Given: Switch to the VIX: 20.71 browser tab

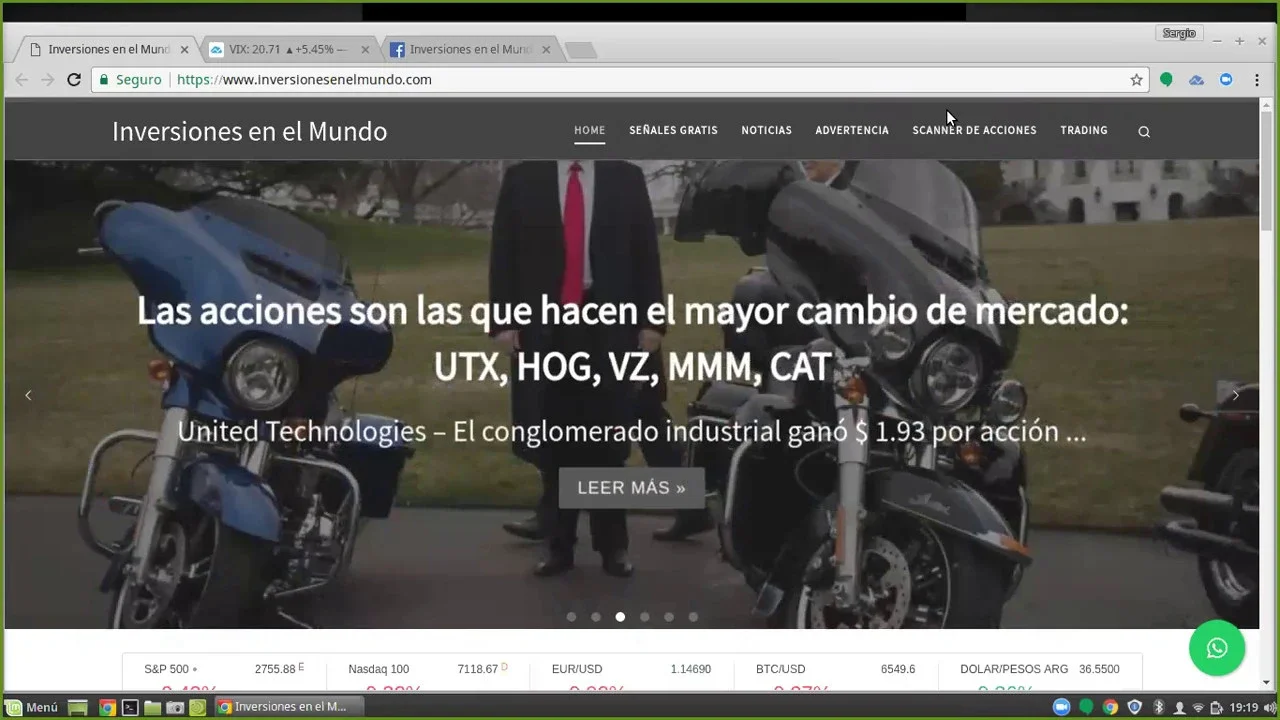Looking at the screenshot, I should pyautogui.click(x=285, y=49).
